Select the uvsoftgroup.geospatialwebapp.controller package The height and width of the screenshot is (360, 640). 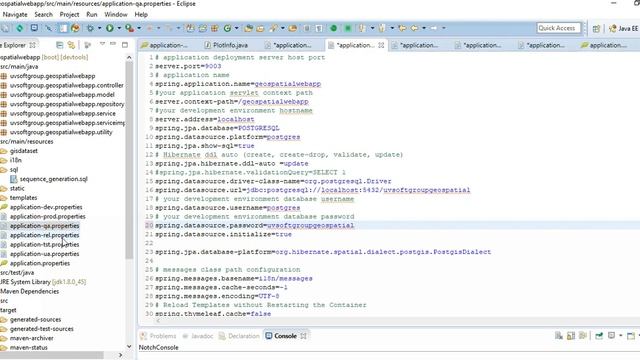tap(67, 86)
